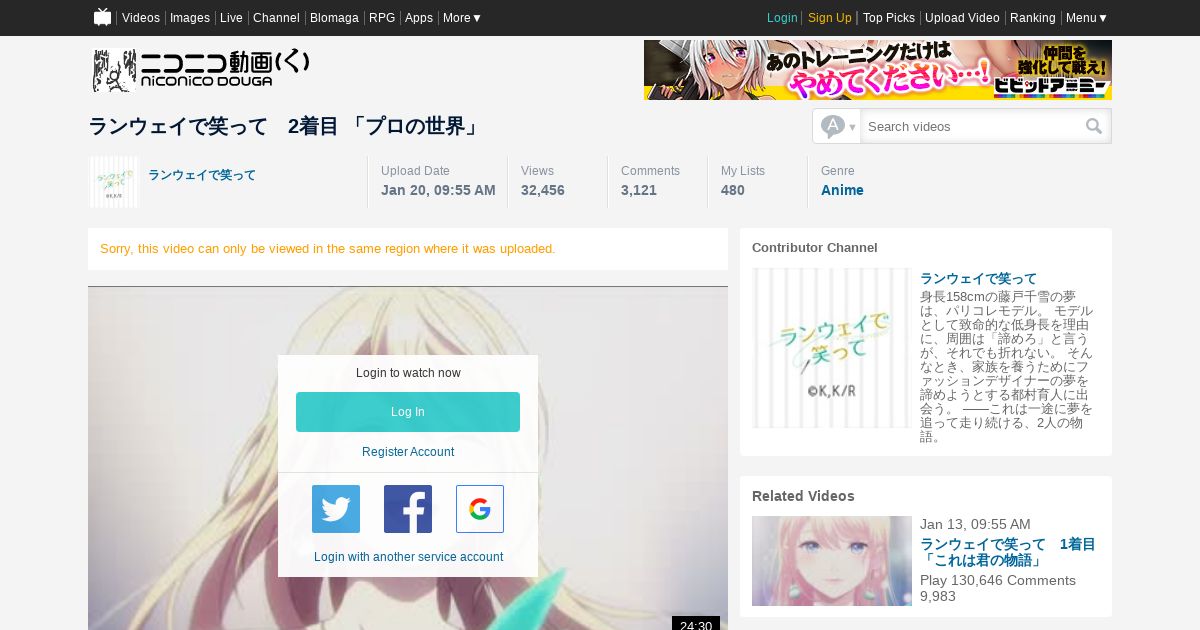Click the upload date Jan 20, 09:55 AM
1200x630 pixels.
pyautogui.click(x=438, y=190)
